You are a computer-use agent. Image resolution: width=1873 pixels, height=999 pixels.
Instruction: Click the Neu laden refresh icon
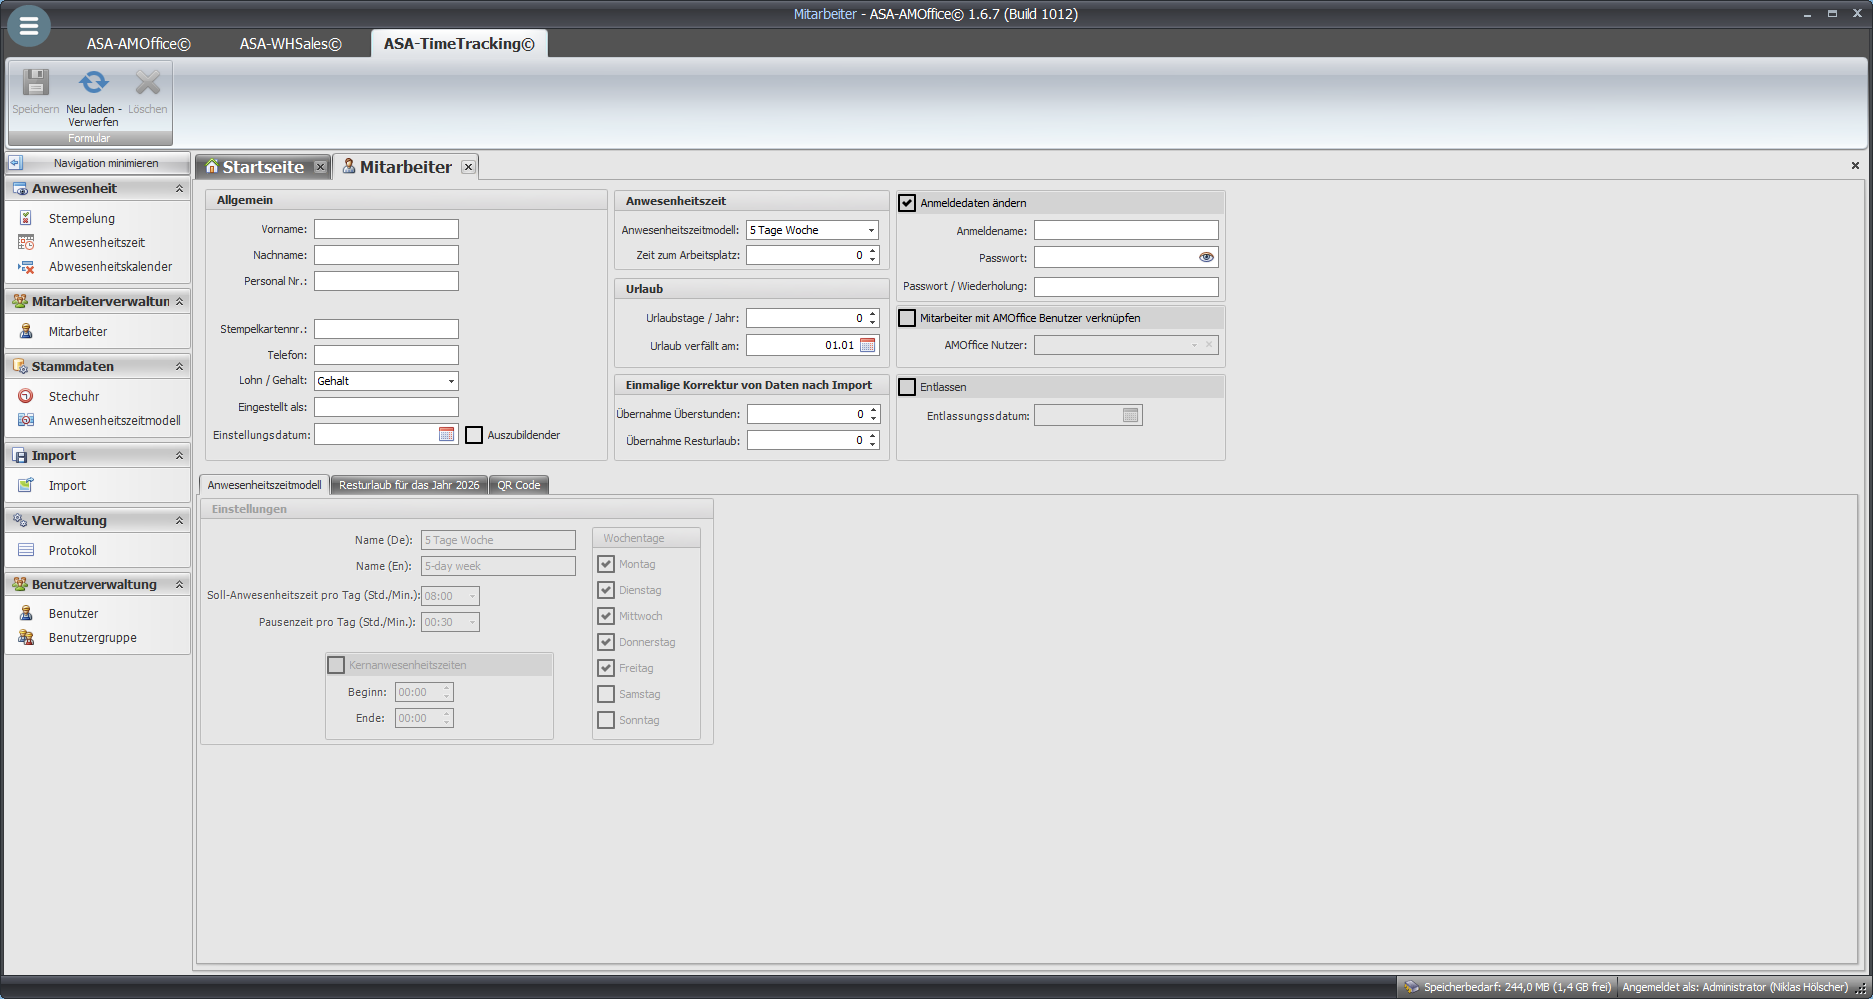(x=93, y=83)
